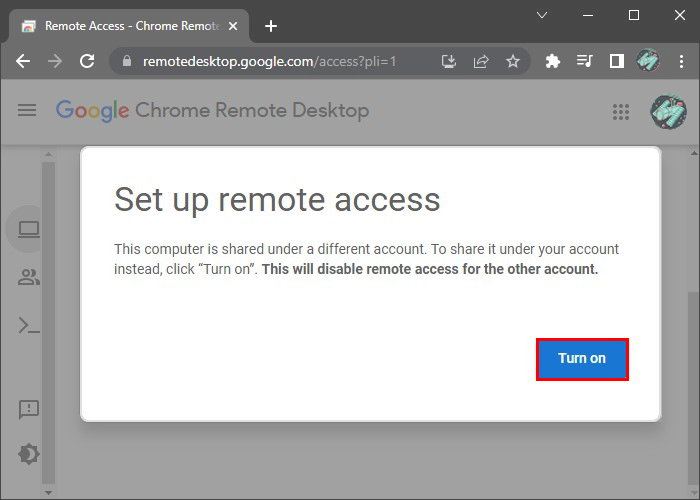Expand the tab search chevron
This screenshot has height=500, width=700.
coord(542,16)
